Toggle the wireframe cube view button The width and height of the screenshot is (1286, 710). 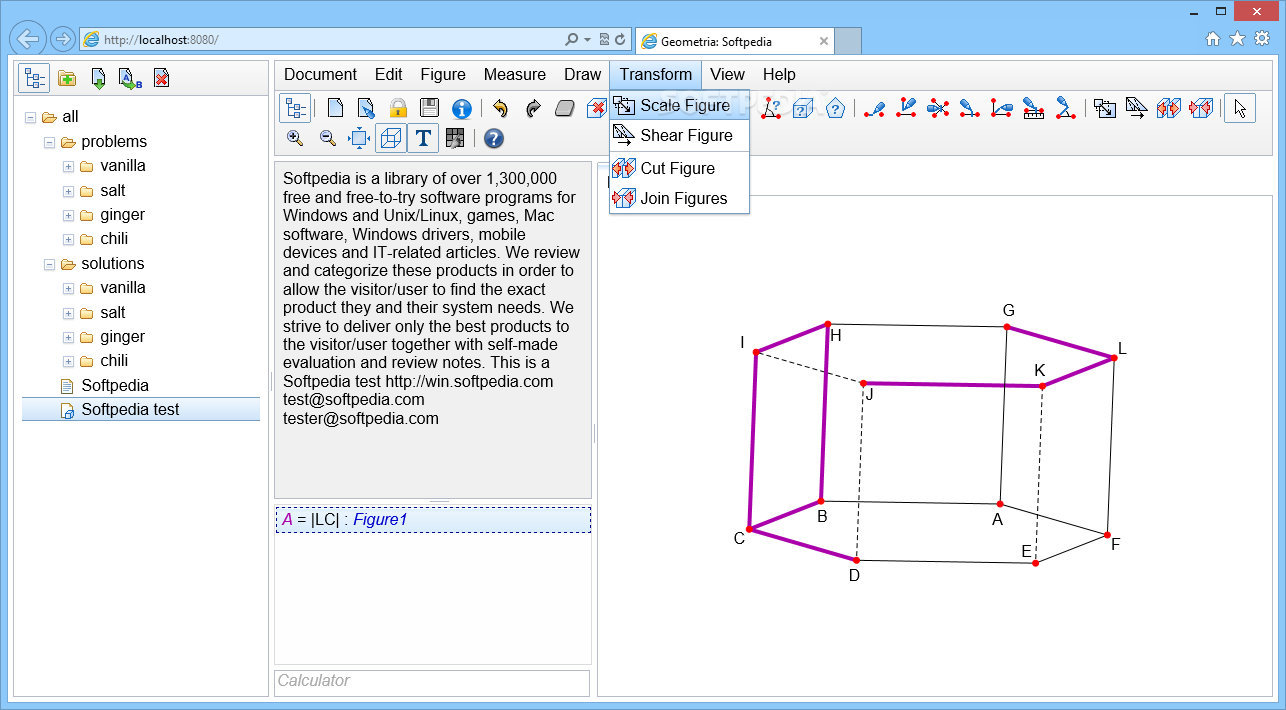point(391,138)
